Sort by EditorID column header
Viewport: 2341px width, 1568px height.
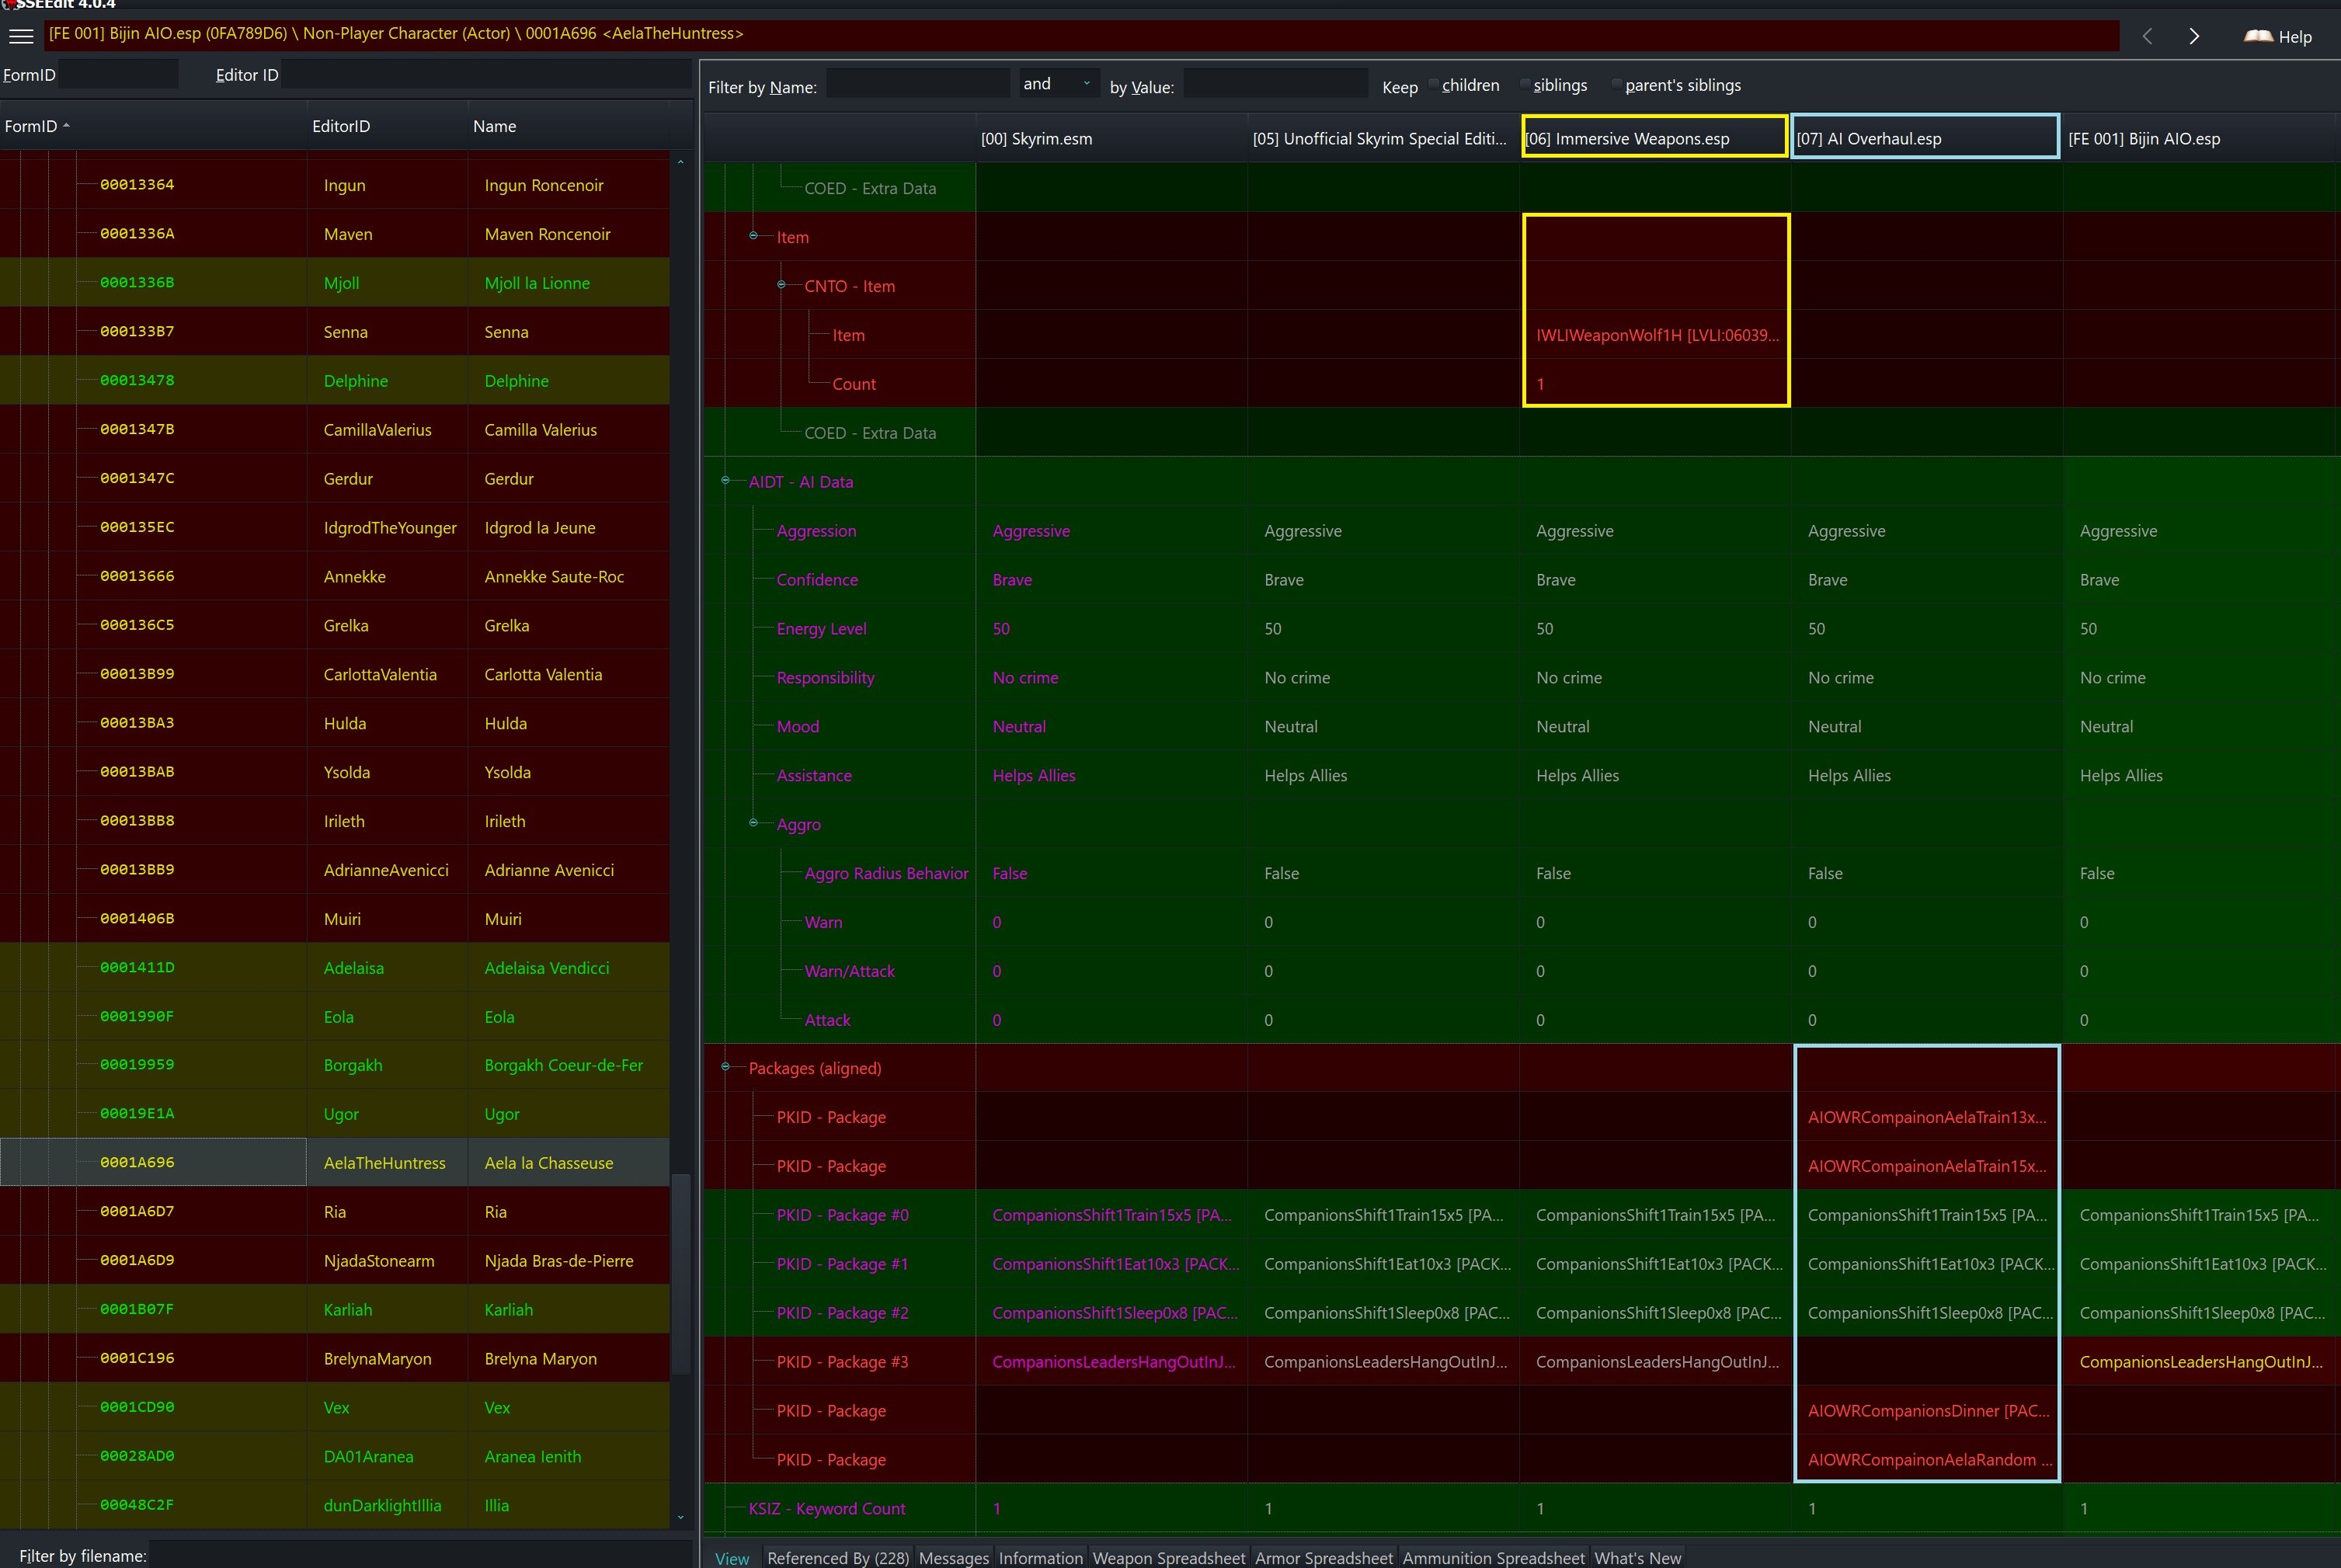tap(387, 126)
